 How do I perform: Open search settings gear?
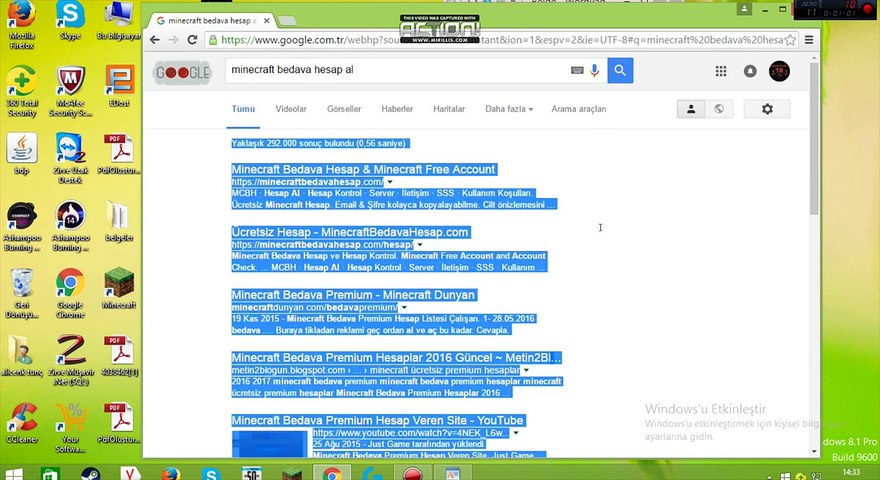[x=767, y=109]
